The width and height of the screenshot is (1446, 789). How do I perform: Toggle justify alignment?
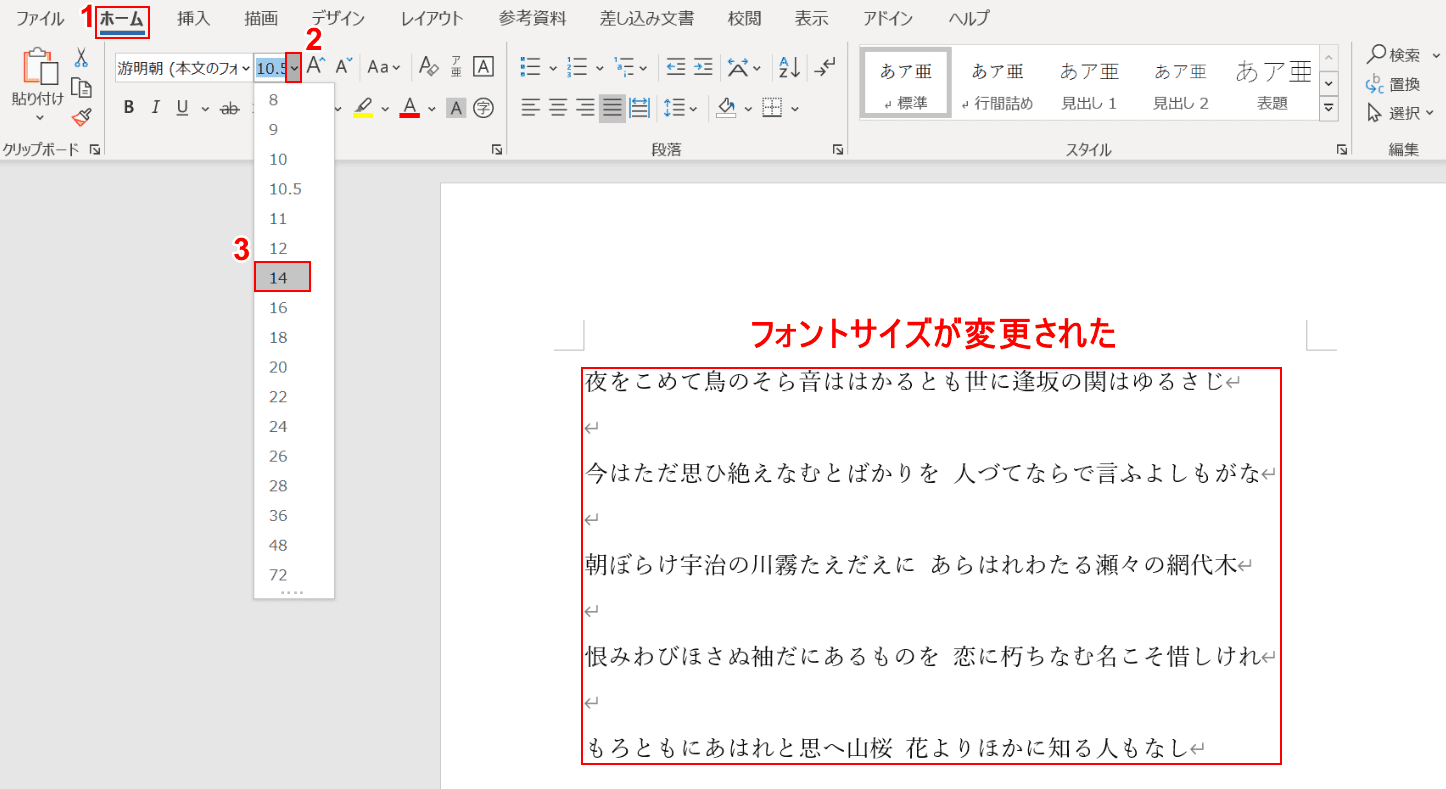point(612,107)
